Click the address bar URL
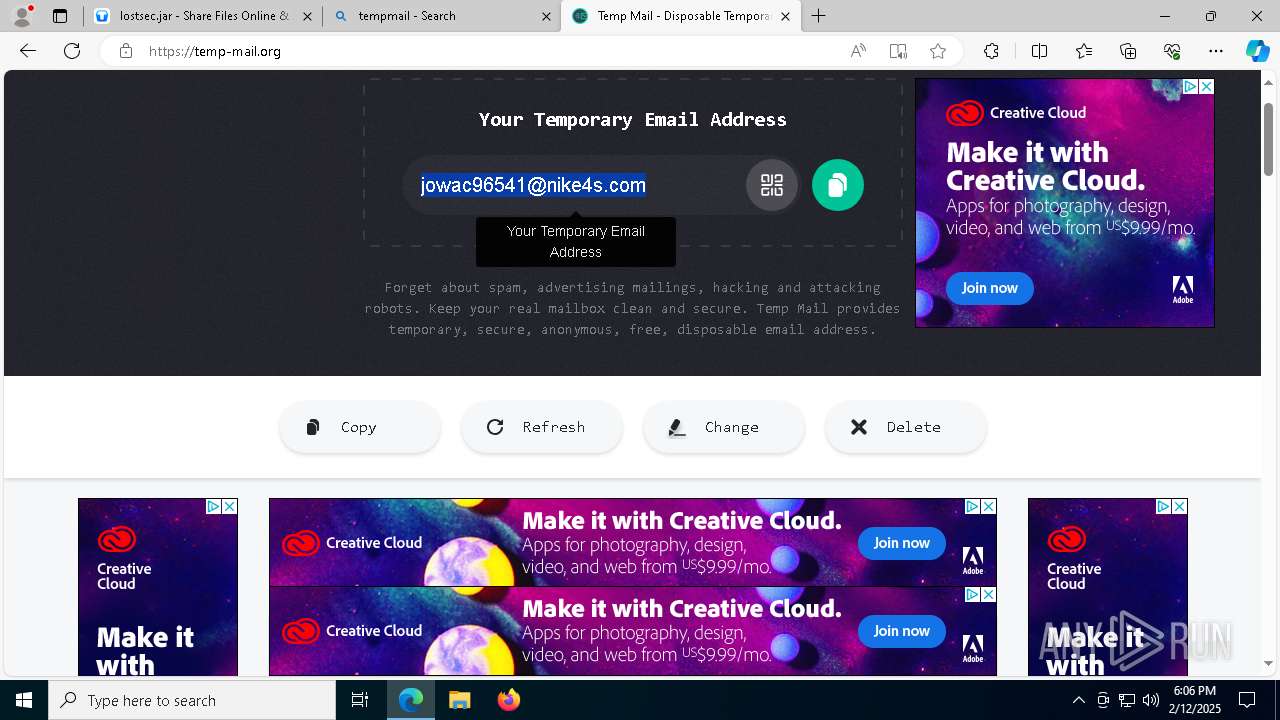Viewport: 1280px width, 720px height. tap(215, 51)
